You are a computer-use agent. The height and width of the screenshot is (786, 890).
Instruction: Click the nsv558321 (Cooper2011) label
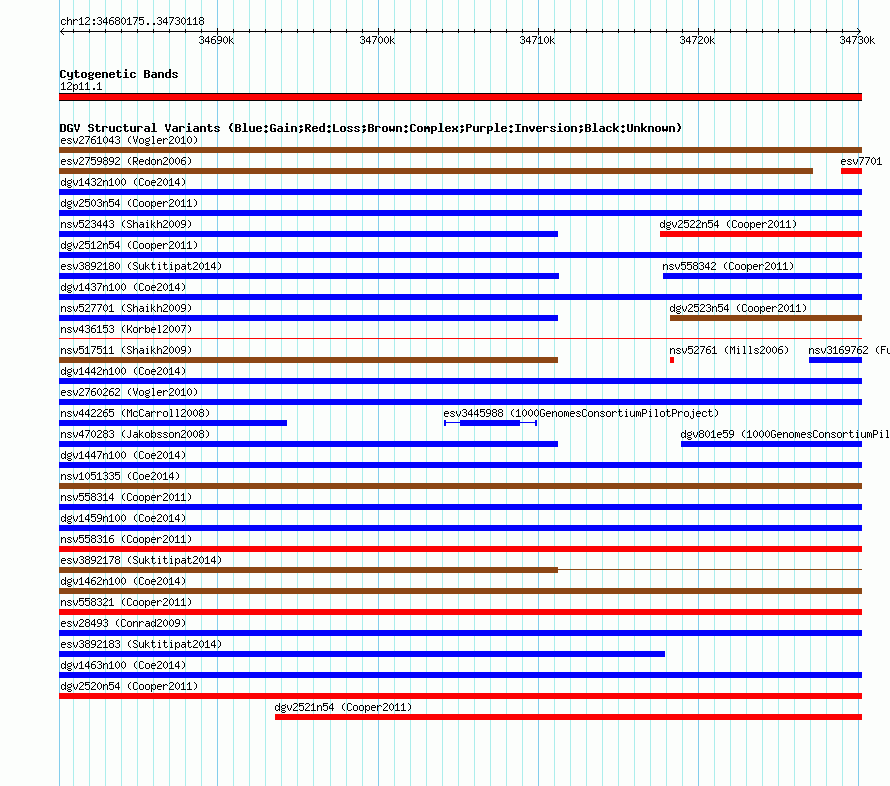click(126, 602)
